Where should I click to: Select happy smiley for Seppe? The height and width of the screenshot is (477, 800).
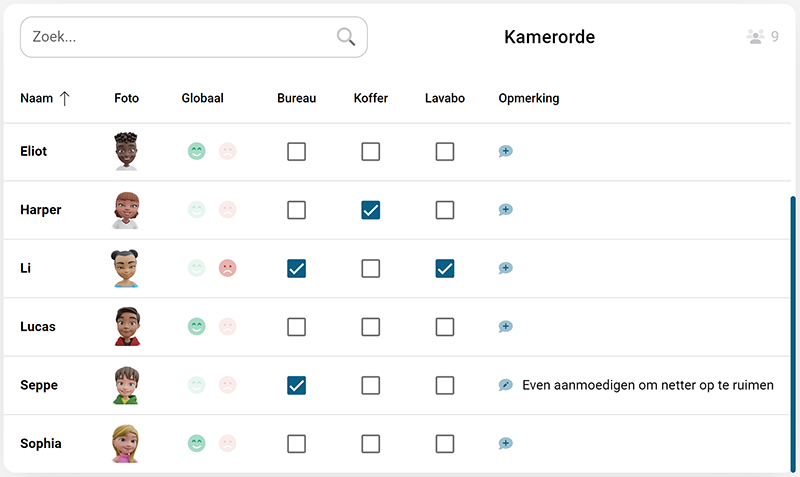197,385
